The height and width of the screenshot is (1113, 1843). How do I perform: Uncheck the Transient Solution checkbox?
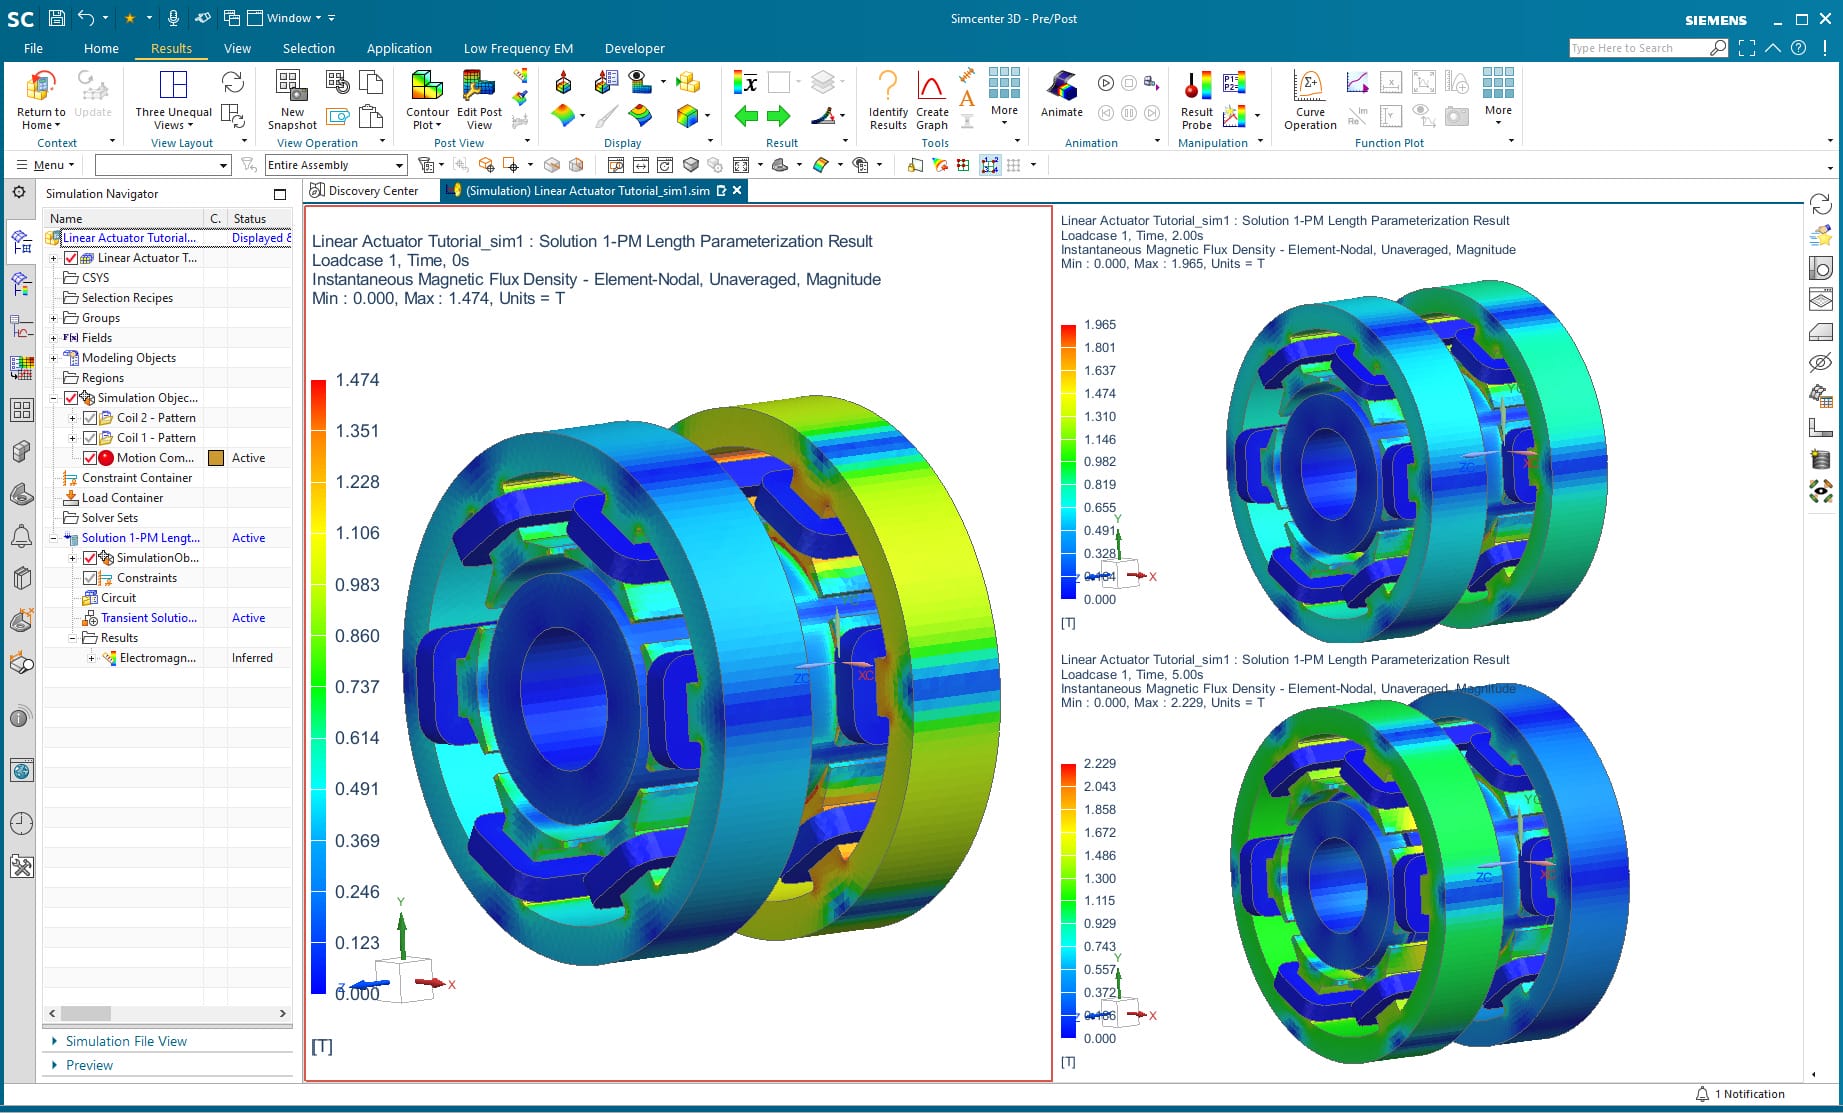click(x=90, y=618)
